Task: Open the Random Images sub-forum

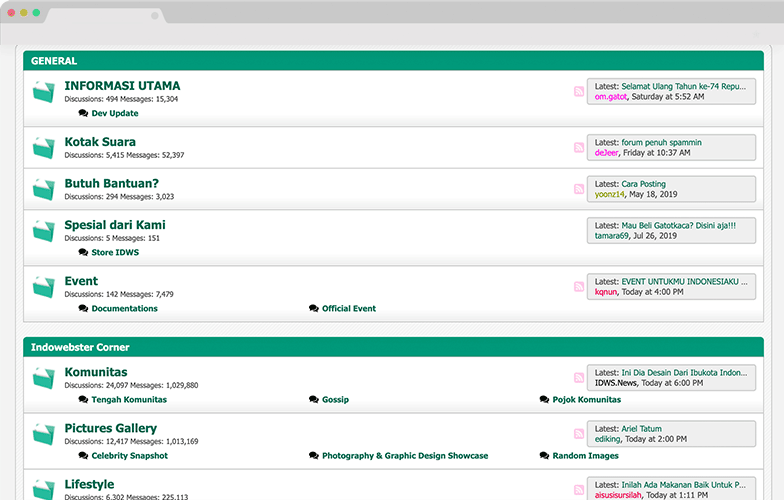Action: click(585, 456)
